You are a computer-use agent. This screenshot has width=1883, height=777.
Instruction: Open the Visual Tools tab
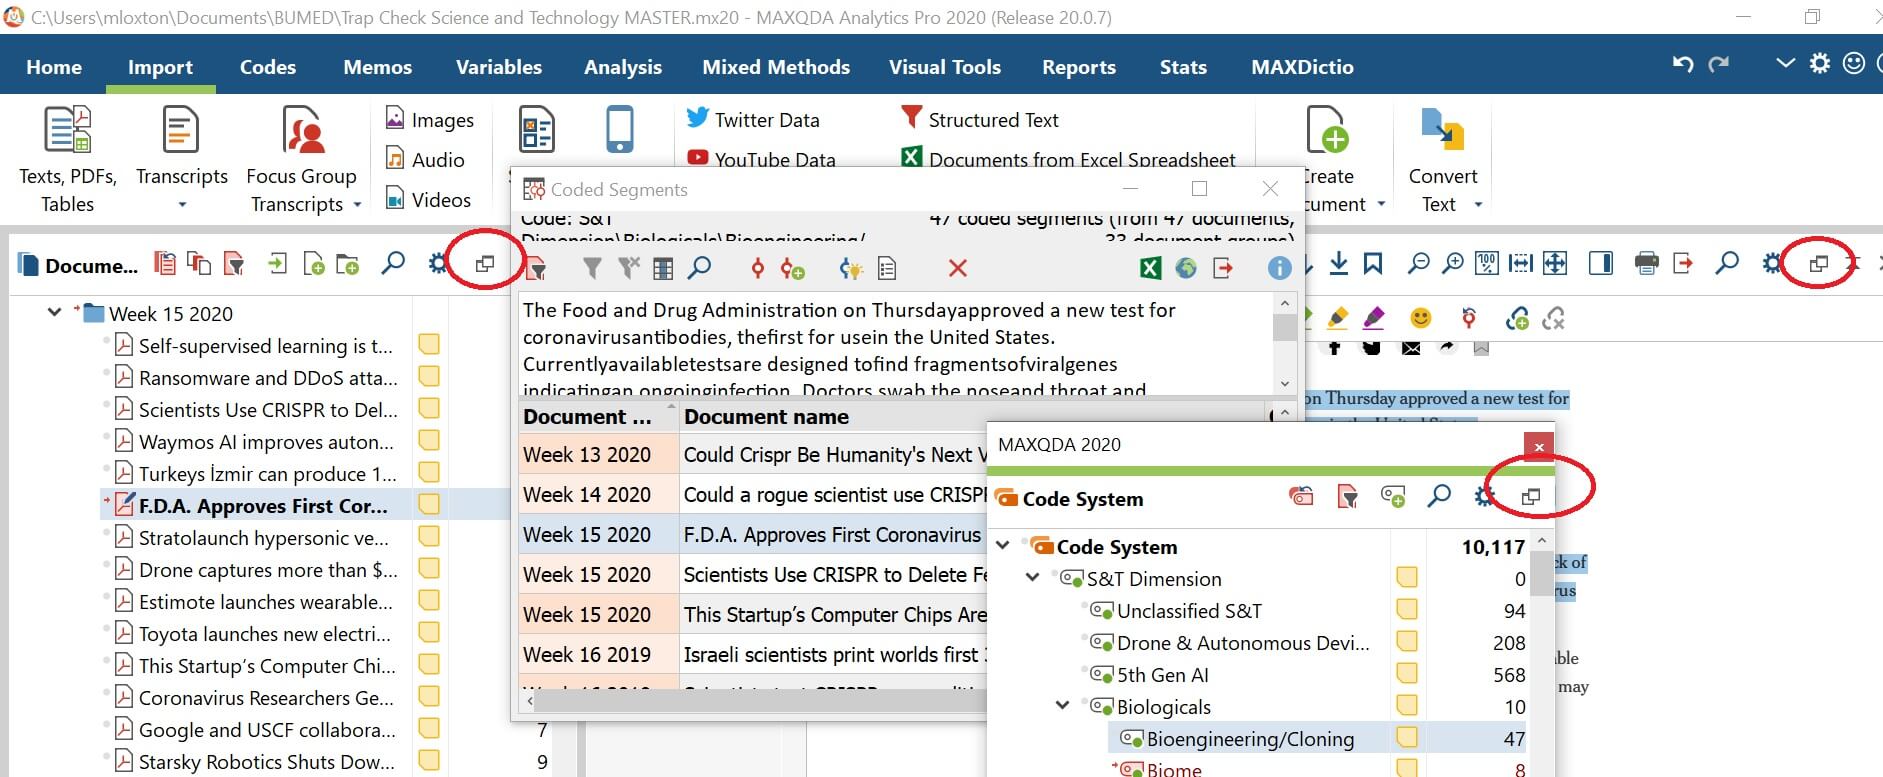tap(944, 67)
